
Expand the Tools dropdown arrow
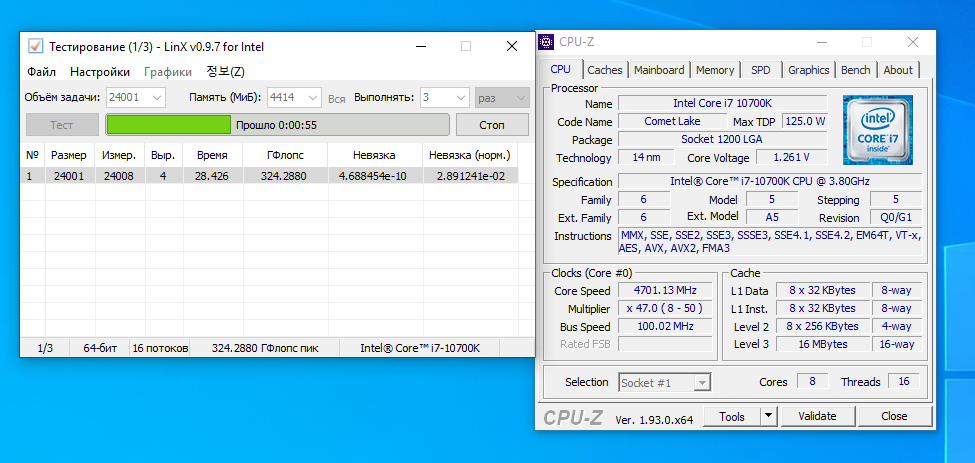769,416
